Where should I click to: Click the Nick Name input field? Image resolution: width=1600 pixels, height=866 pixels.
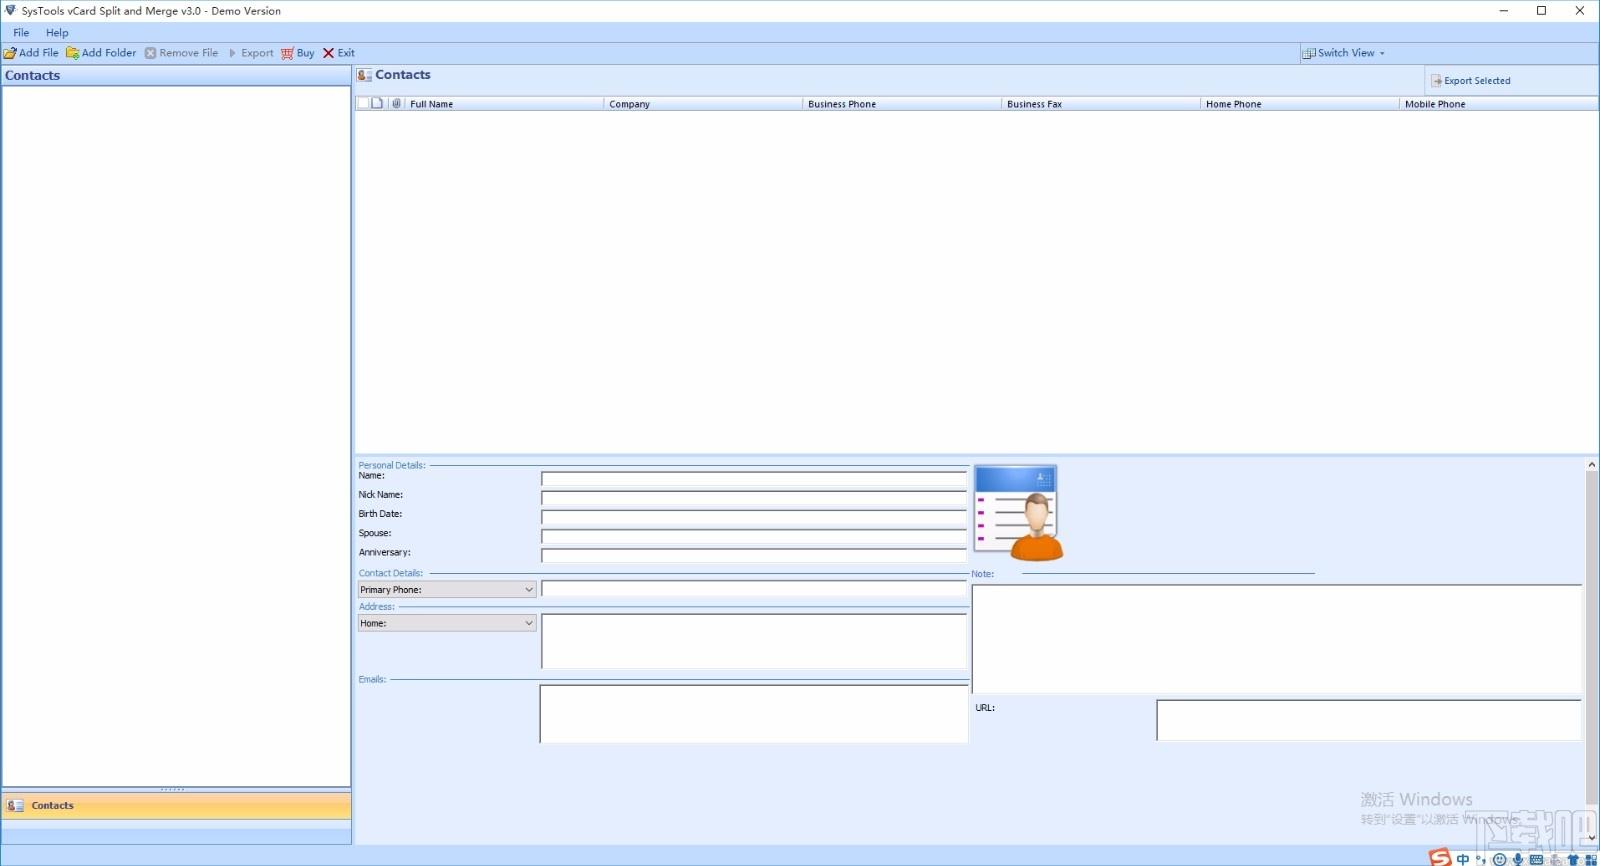coord(755,497)
